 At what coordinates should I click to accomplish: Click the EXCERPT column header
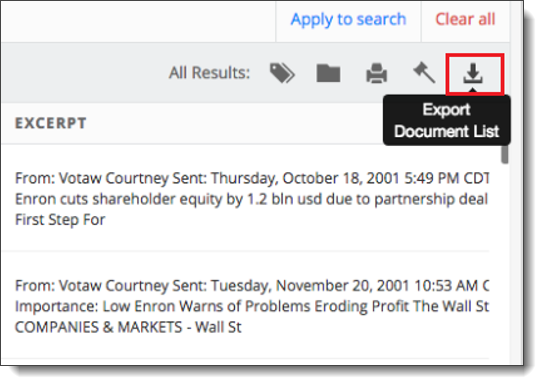[51, 123]
